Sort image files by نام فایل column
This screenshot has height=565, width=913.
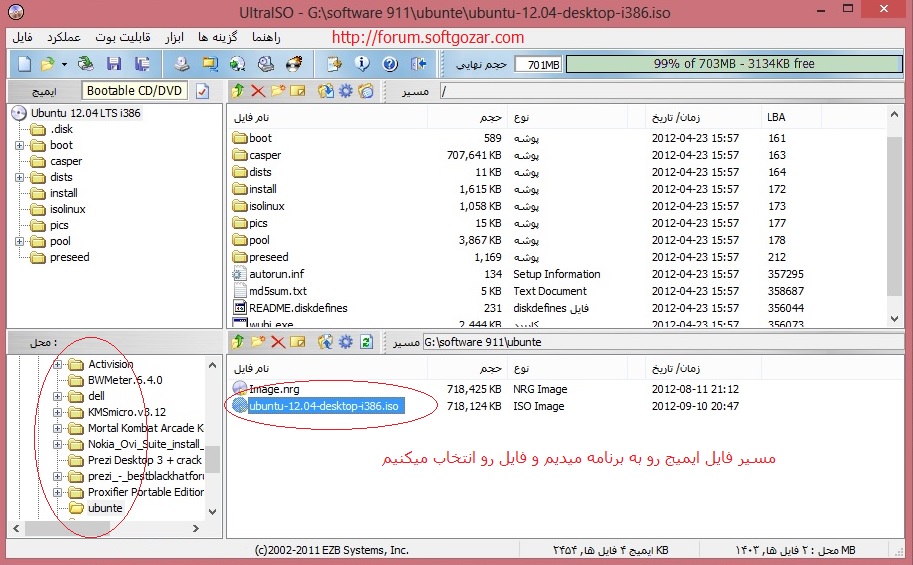click(x=327, y=118)
